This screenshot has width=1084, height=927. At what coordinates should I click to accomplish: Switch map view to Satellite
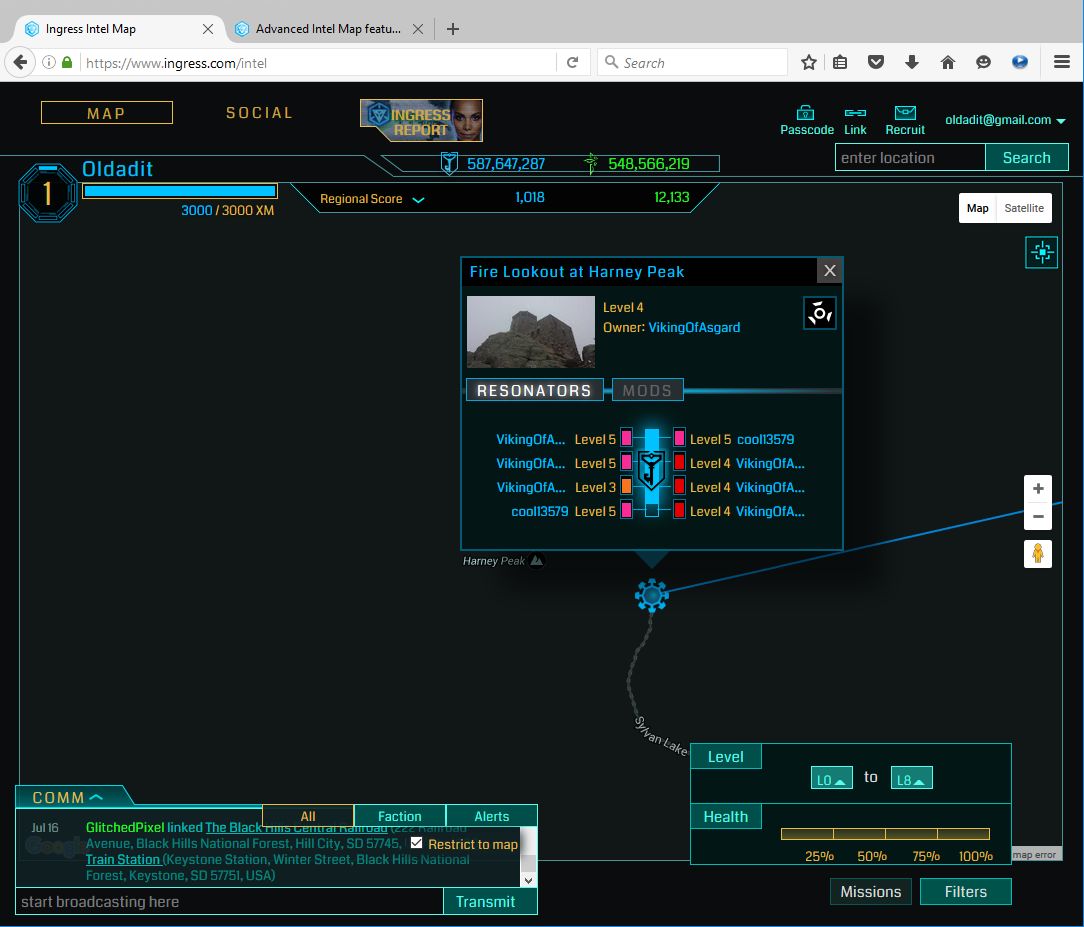[x=1024, y=208]
